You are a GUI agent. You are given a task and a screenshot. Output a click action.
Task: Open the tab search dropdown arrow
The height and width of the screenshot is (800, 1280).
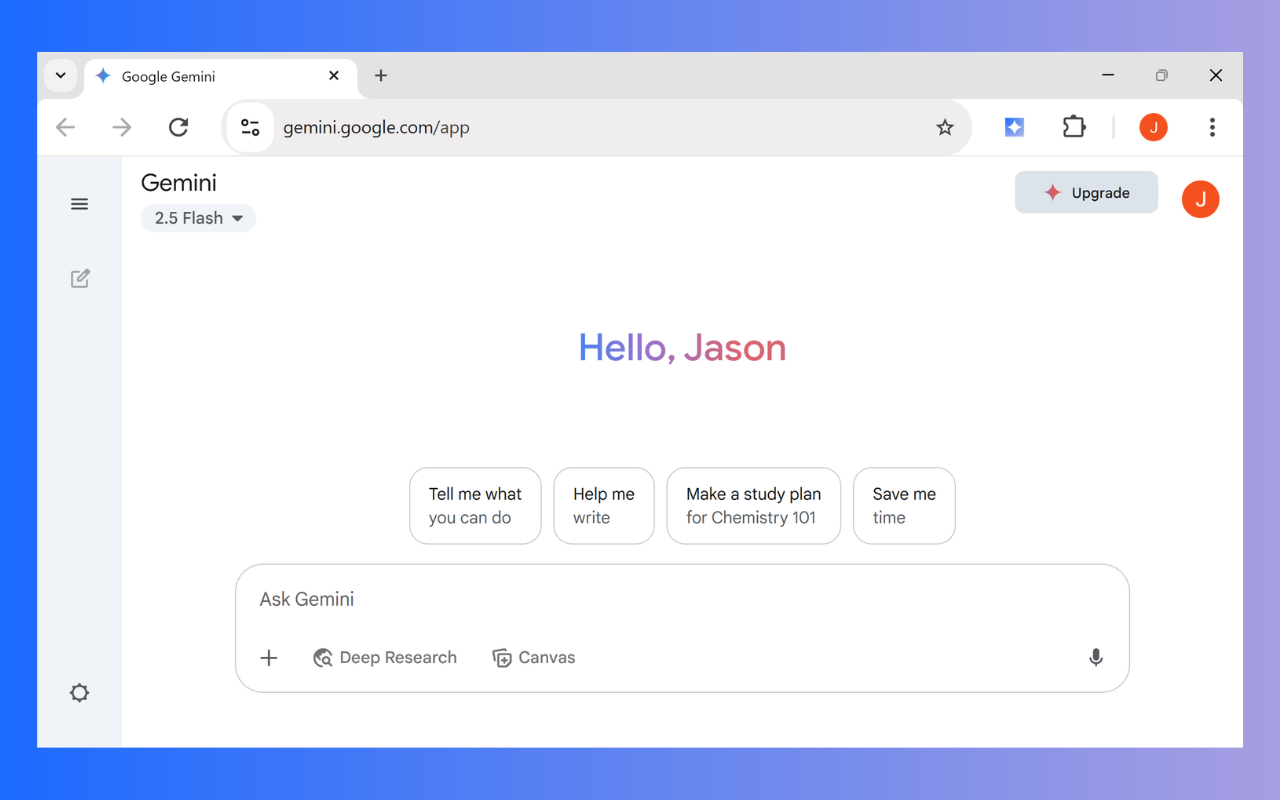60,75
